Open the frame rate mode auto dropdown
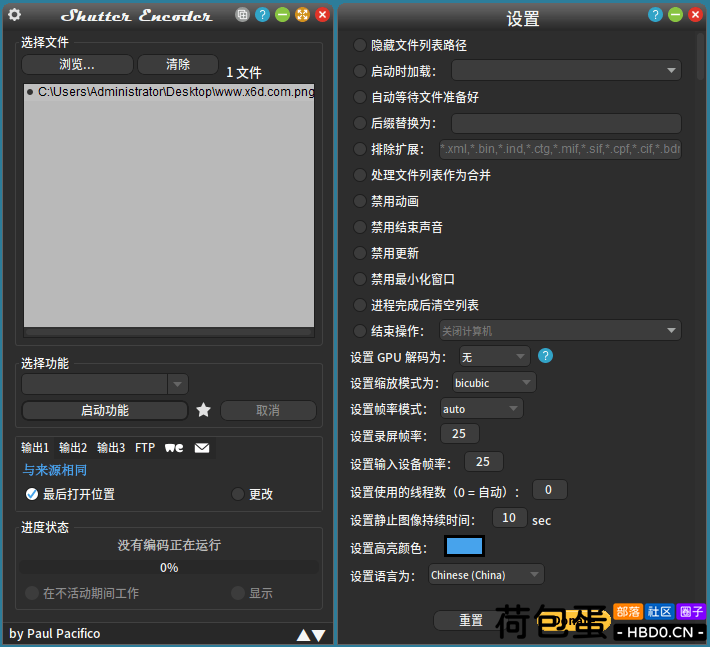The width and height of the screenshot is (710, 647). click(482, 408)
